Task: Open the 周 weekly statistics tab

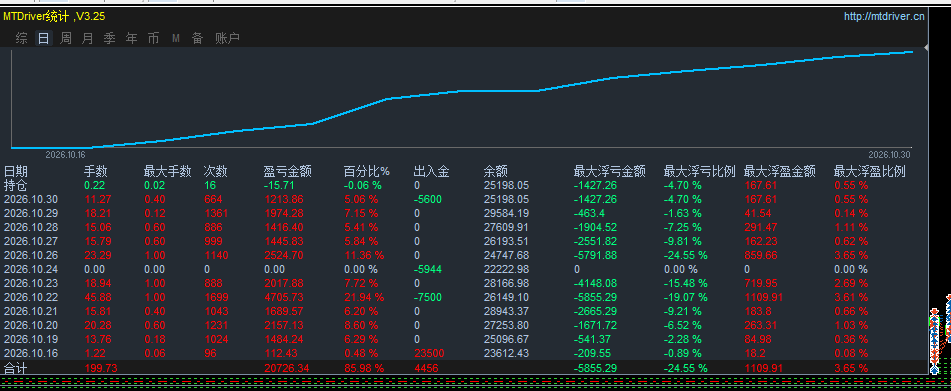Action: 66,39
